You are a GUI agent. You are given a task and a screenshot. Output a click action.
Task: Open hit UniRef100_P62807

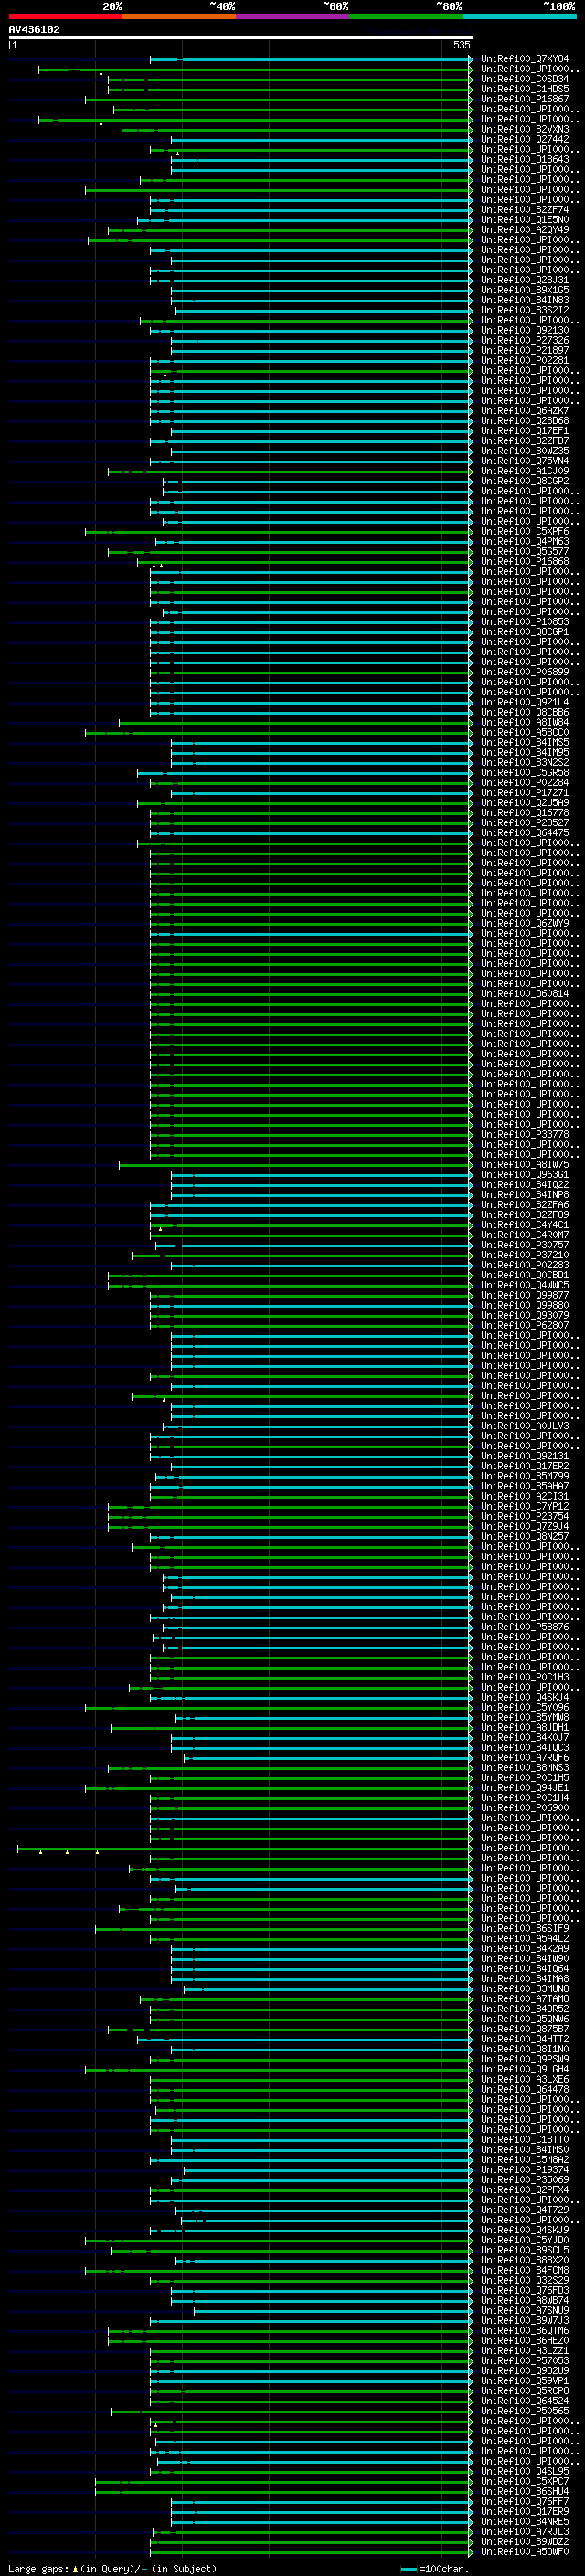pos(525,1325)
